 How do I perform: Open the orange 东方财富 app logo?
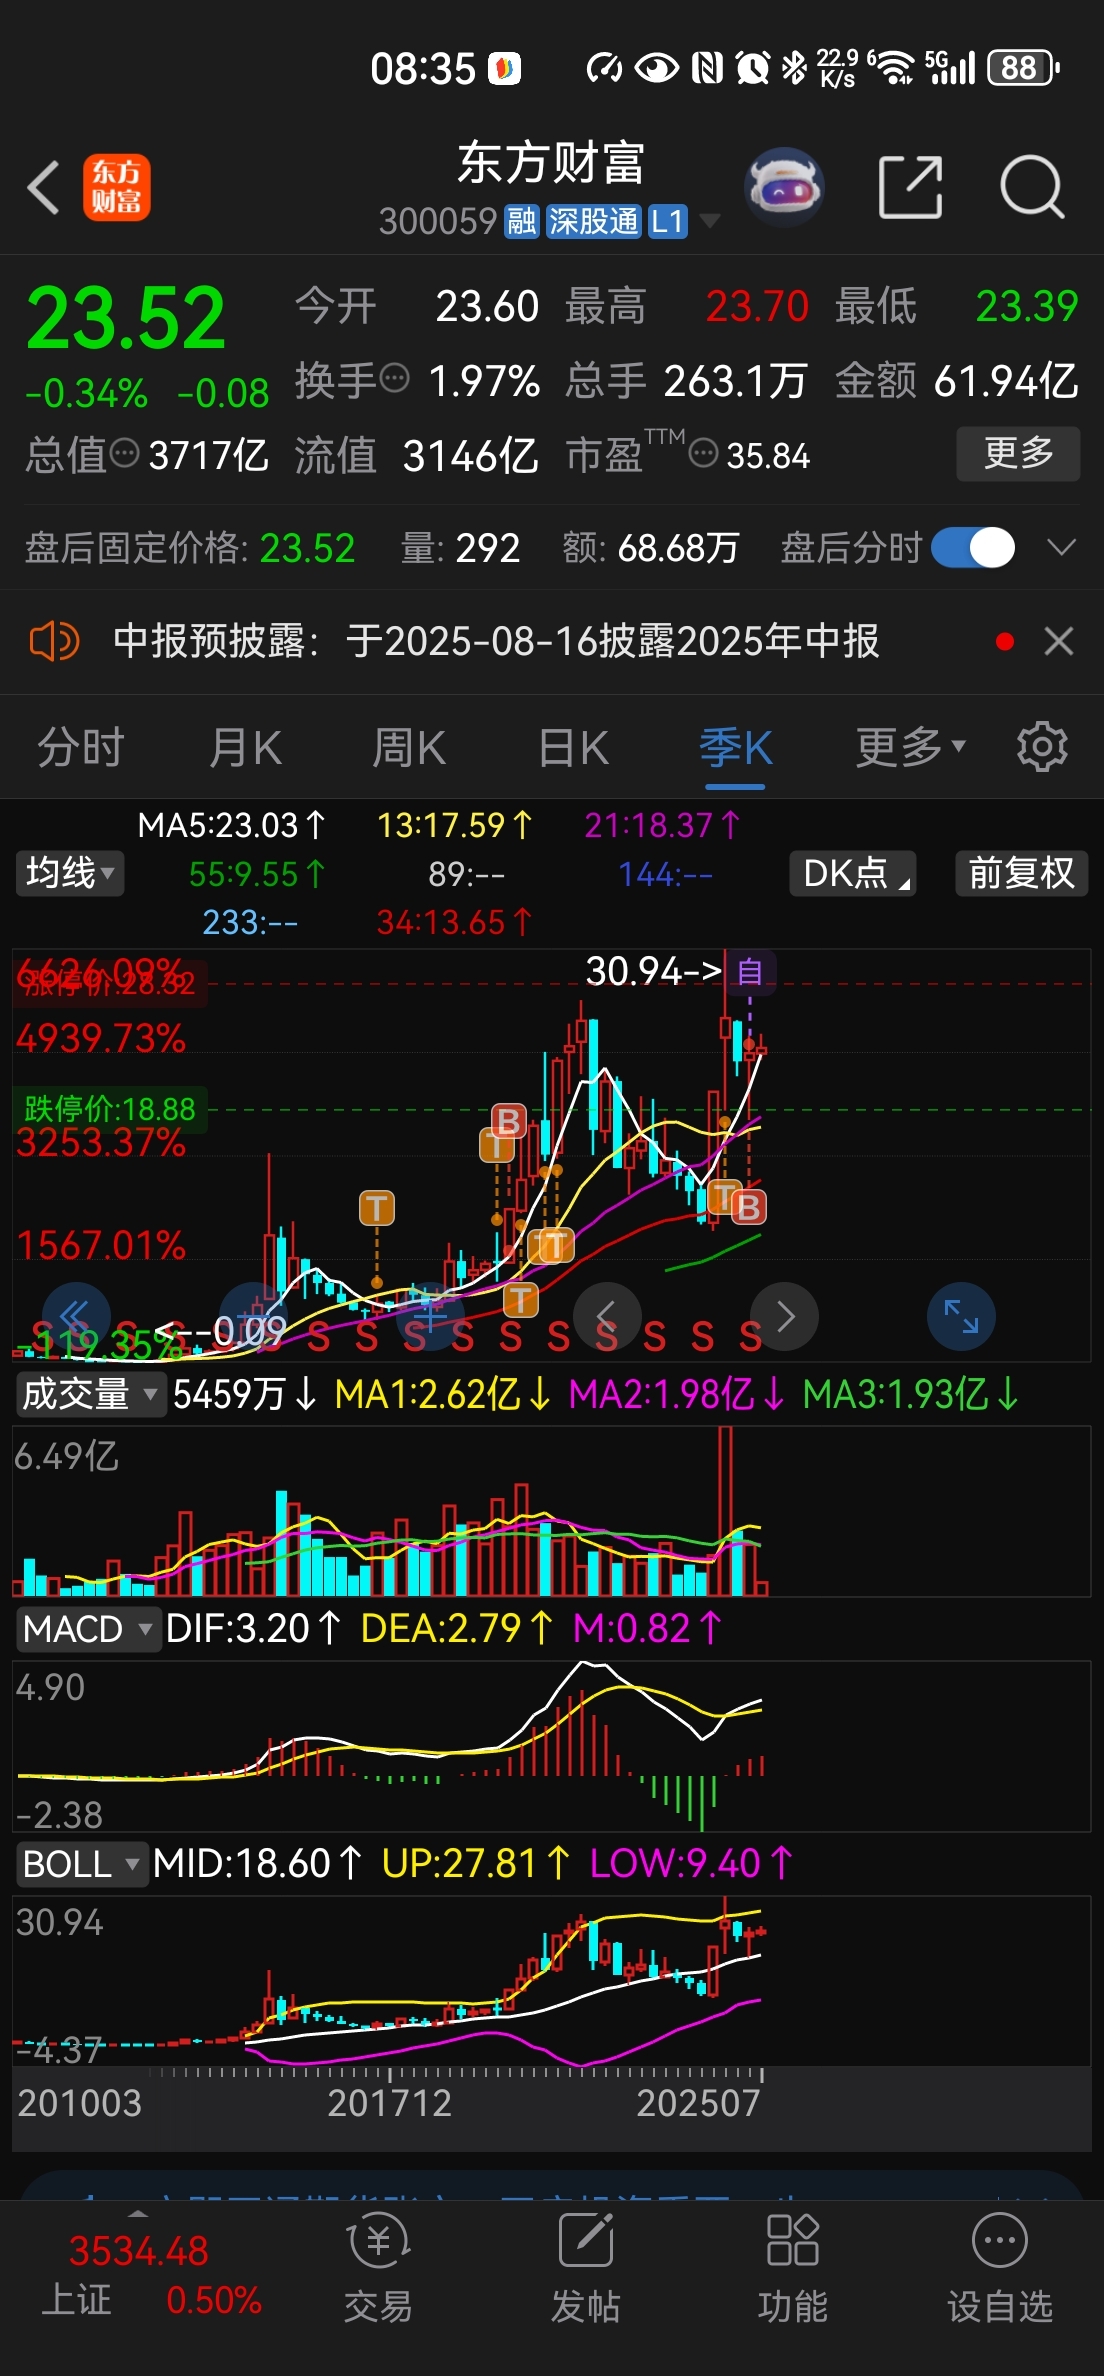click(x=116, y=187)
